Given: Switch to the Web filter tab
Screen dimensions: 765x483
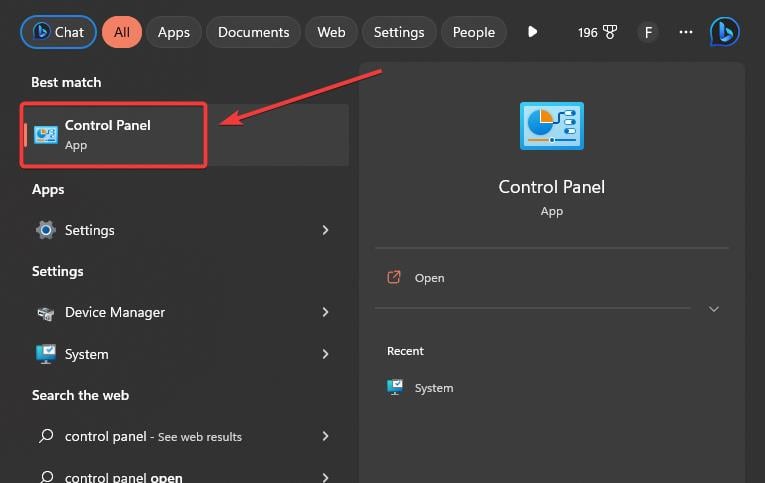Looking at the screenshot, I should (x=331, y=32).
